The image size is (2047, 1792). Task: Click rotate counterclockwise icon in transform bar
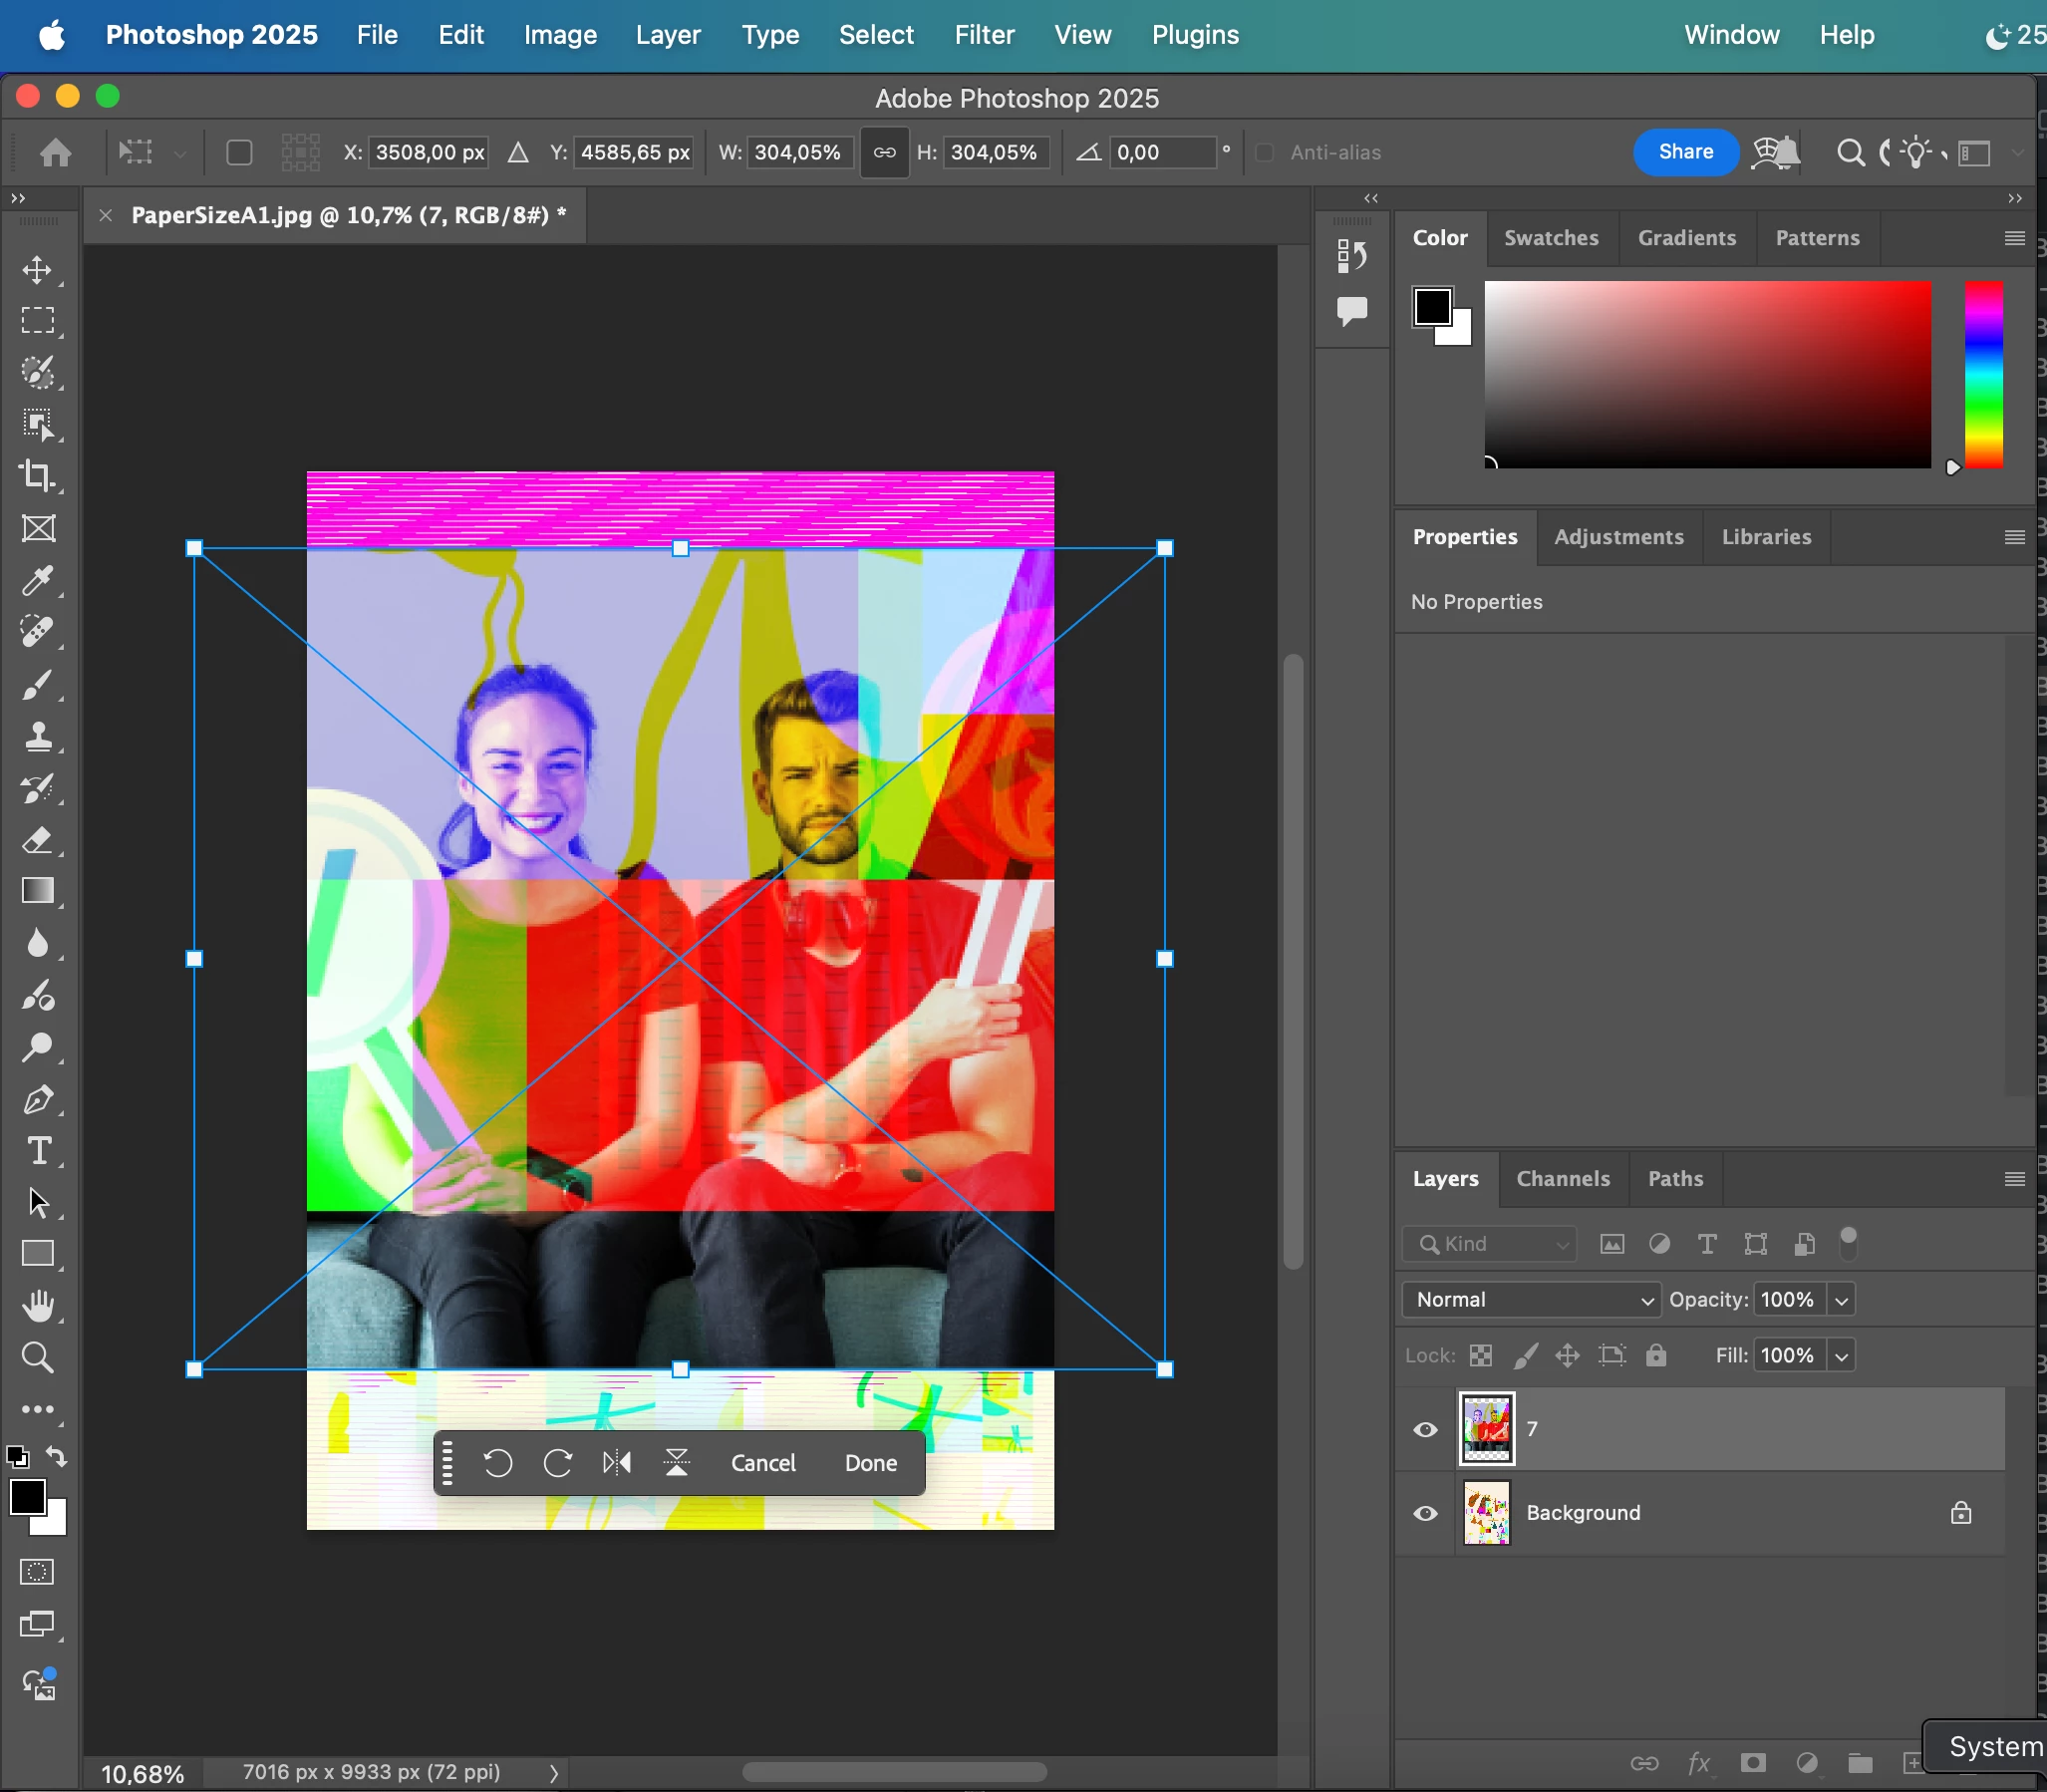[498, 1463]
